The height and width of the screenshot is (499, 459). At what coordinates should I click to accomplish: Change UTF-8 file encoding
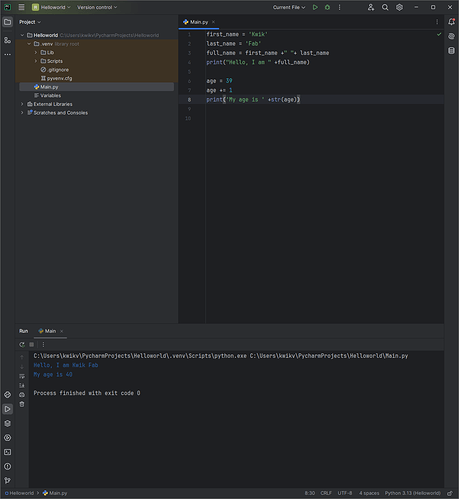tap(345, 493)
